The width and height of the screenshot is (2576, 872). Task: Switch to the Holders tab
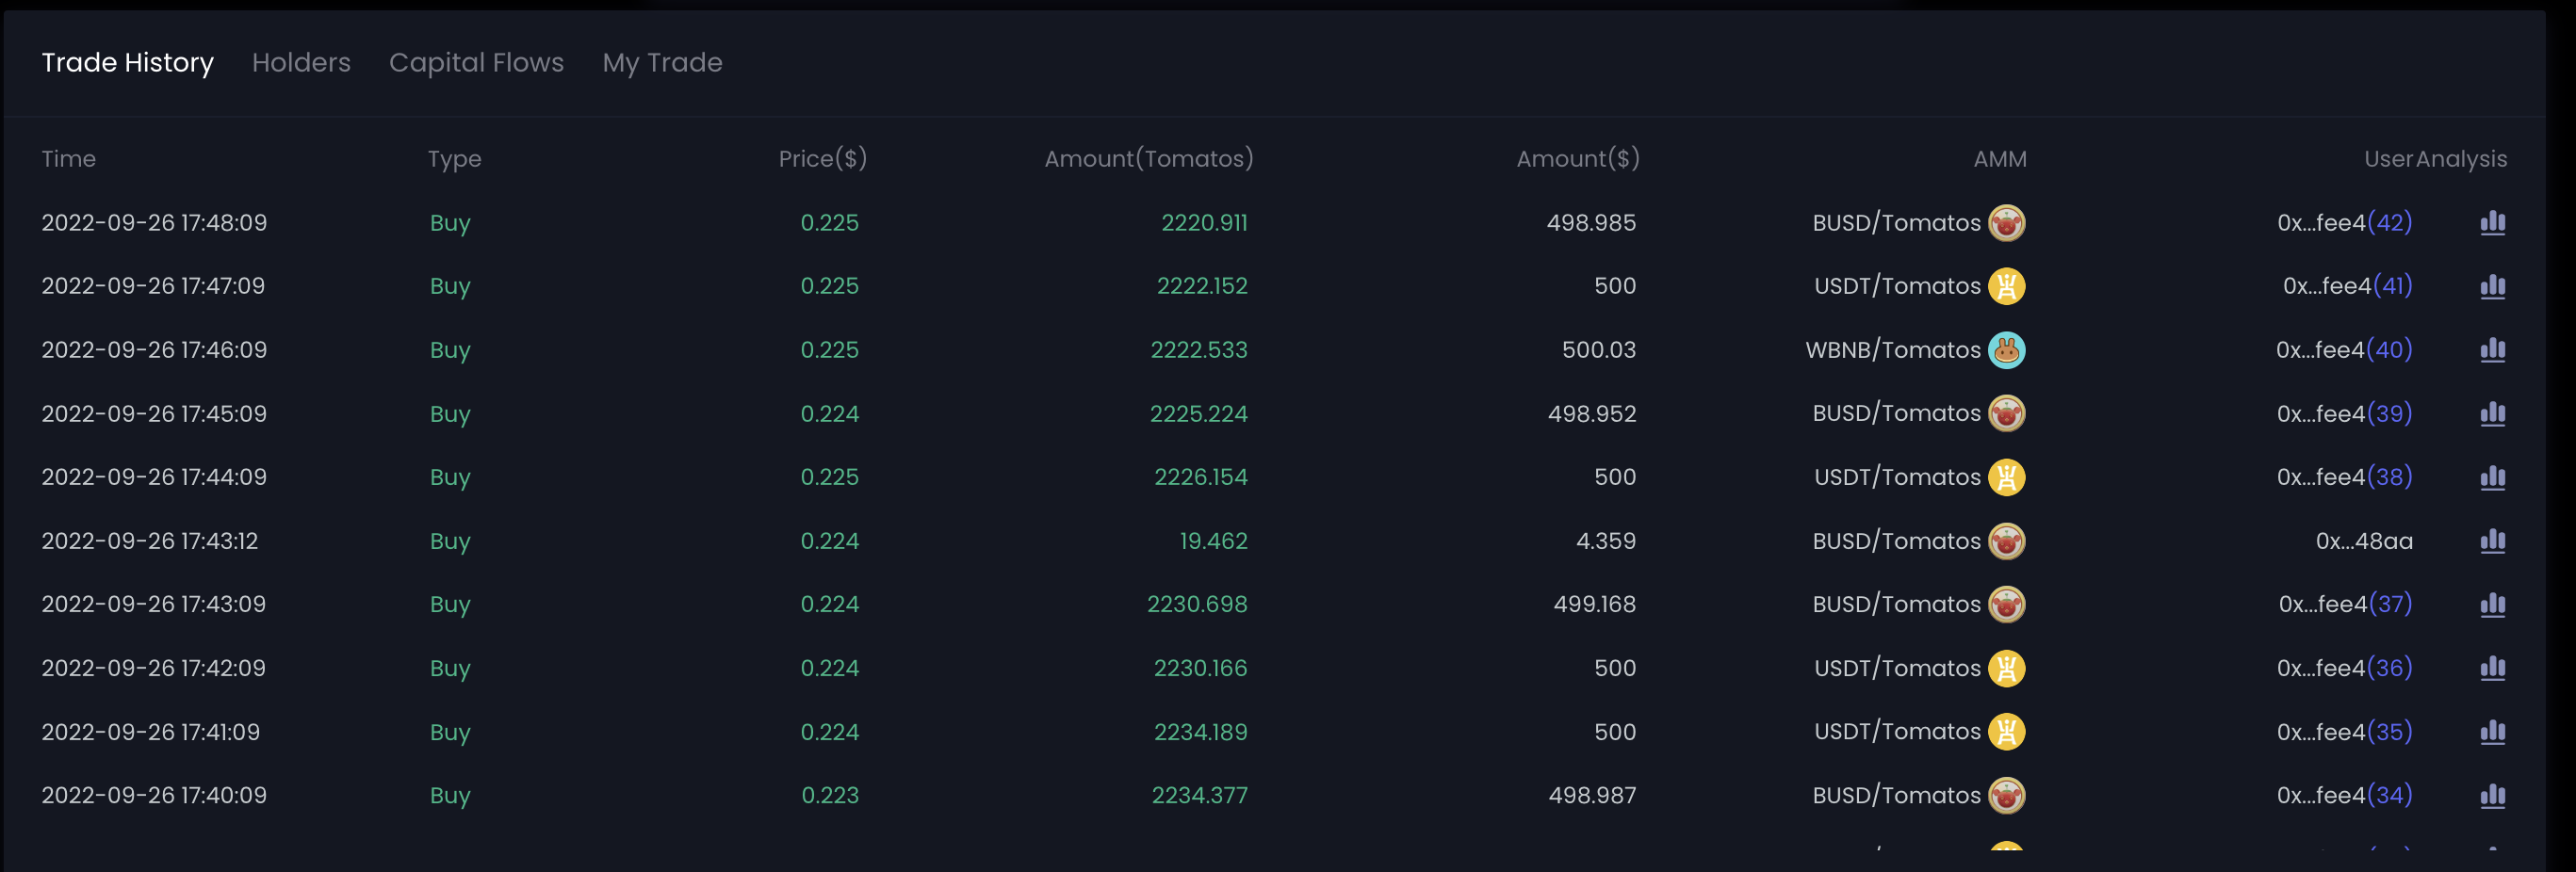click(301, 63)
